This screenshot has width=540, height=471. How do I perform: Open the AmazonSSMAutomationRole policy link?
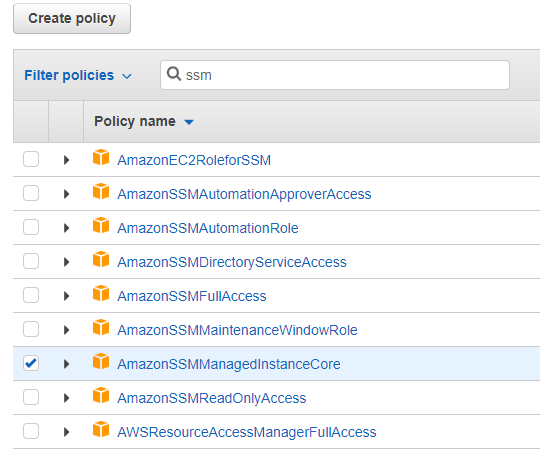tap(208, 228)
